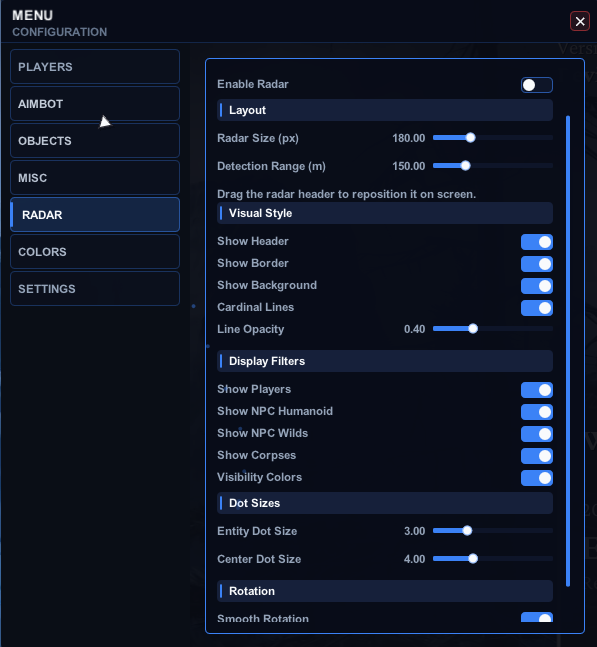Collapse the Layout section header
This screenshot has width=597, height=647.
(385, 110)
